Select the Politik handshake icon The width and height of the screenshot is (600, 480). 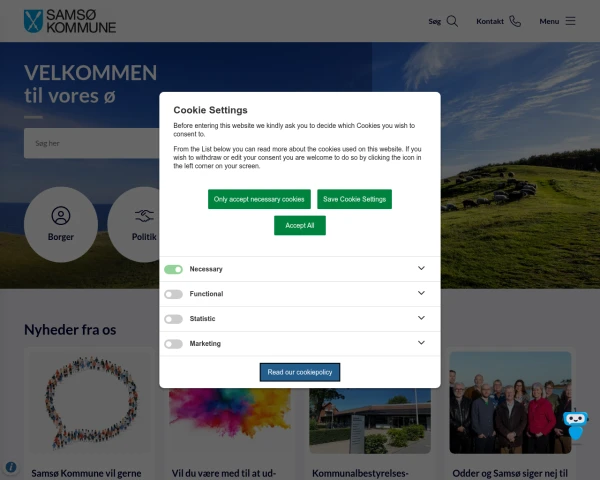144,216
